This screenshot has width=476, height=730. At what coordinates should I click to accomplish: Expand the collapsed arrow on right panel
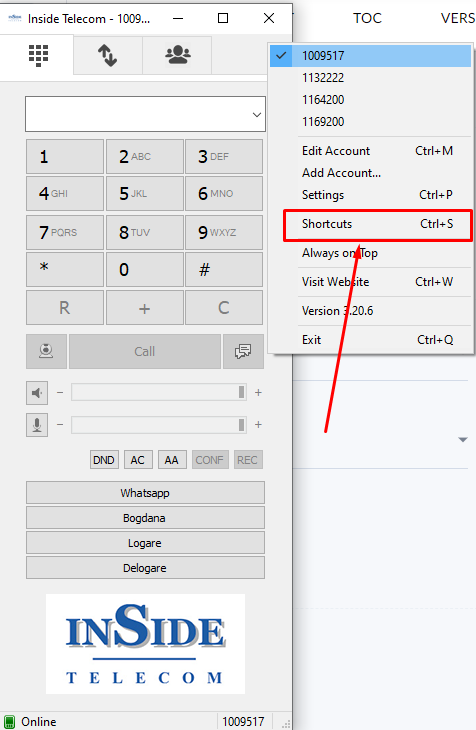pyautogui.click(x=462, y=439)
